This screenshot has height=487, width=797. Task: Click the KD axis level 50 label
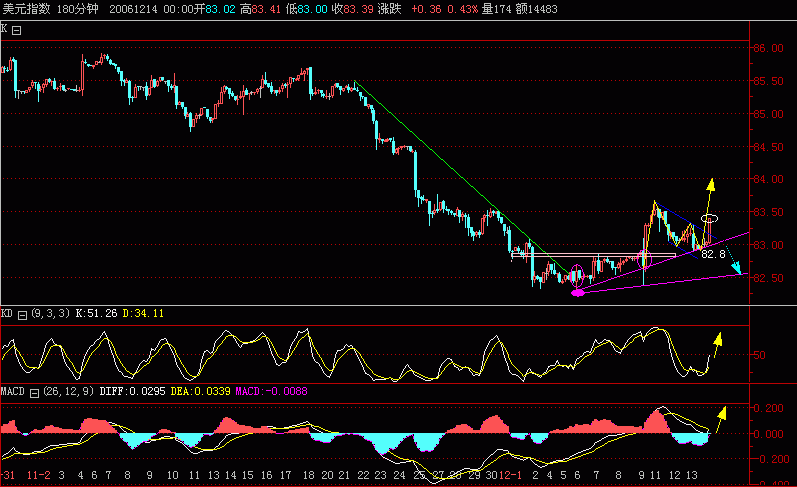(x=759, y=355)
